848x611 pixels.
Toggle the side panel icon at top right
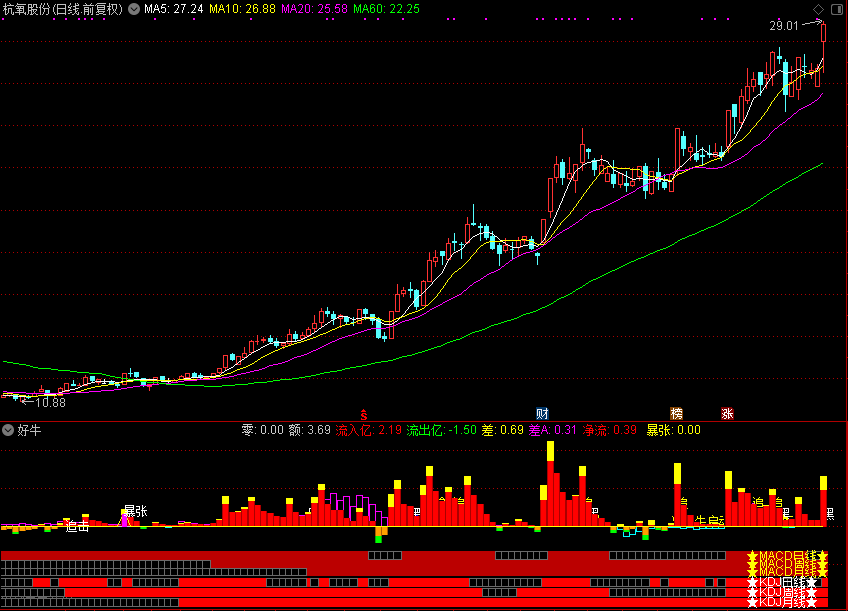pyautogui.click(x=836, y=9)
